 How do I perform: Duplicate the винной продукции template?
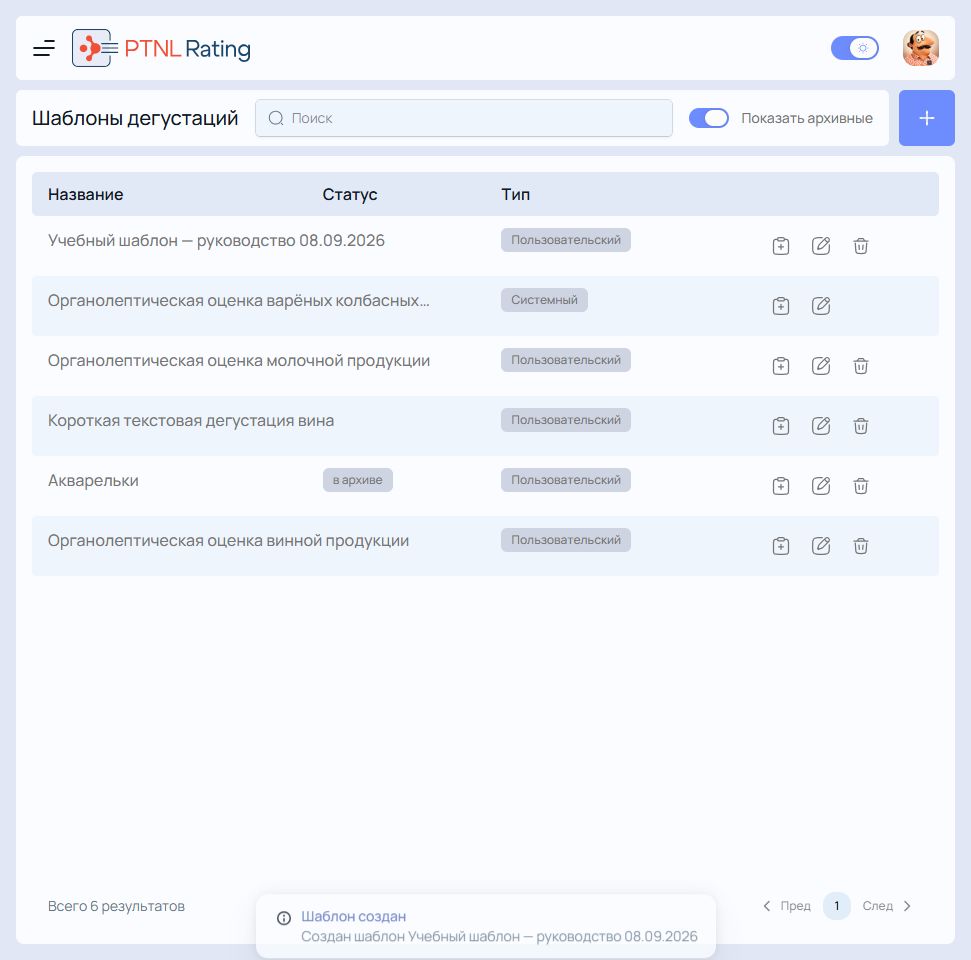point(781,546)
